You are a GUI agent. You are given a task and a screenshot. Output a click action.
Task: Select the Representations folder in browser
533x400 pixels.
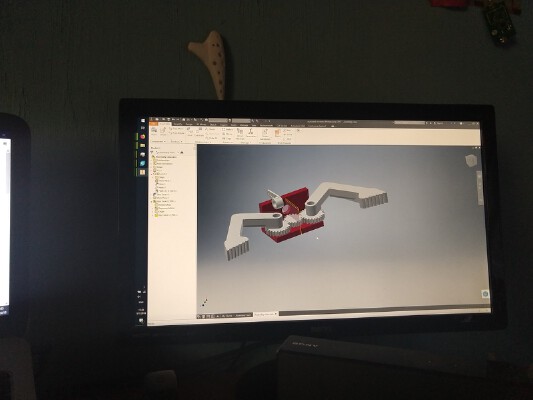164,164
